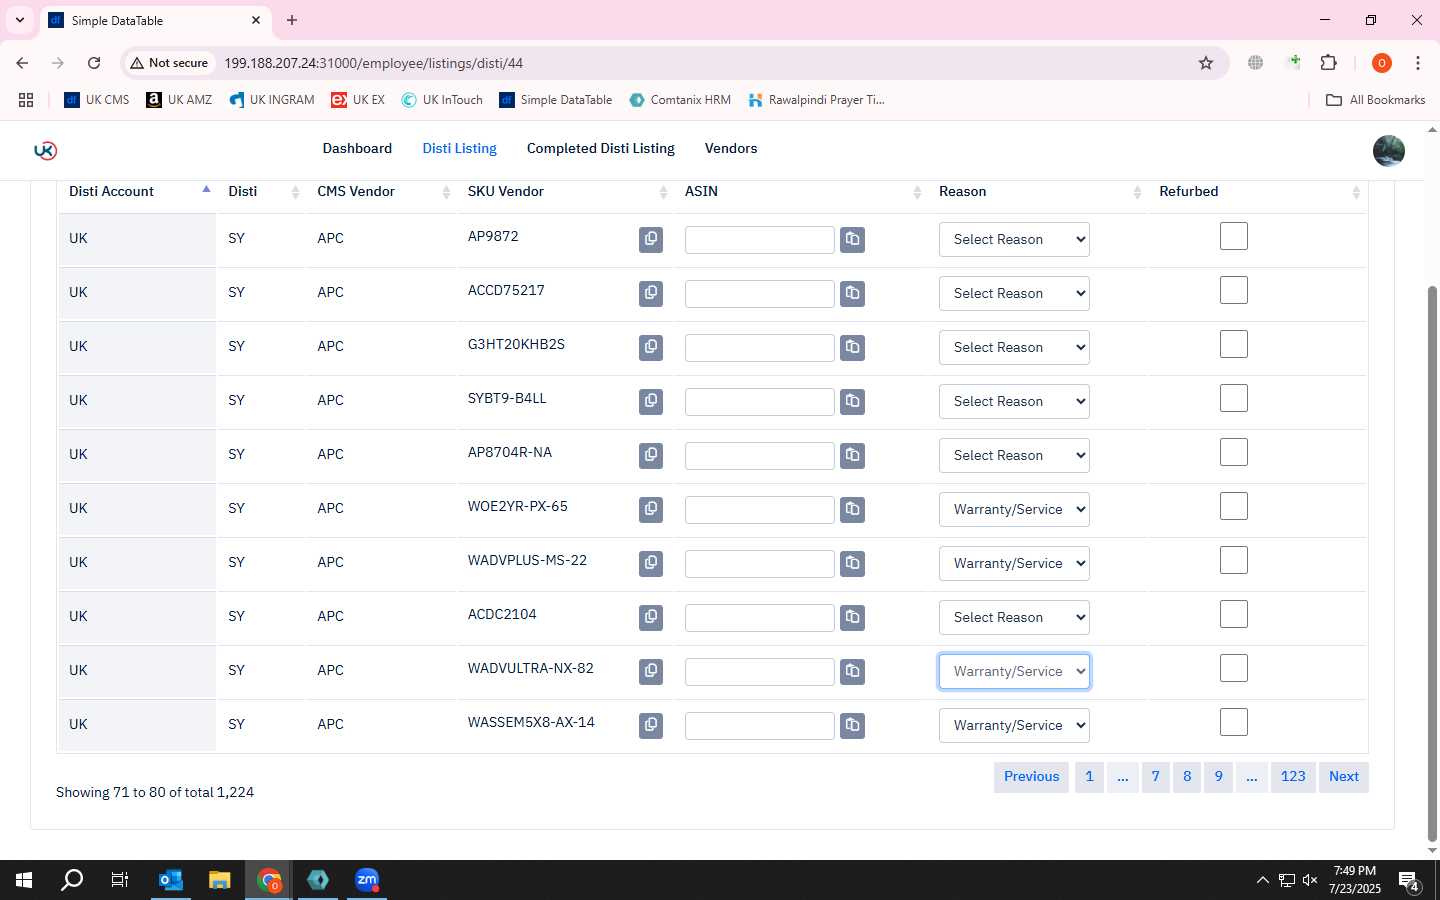Open Vendors menu item
Viewport: 1440px width, 900px height.
tap(731, 148)
